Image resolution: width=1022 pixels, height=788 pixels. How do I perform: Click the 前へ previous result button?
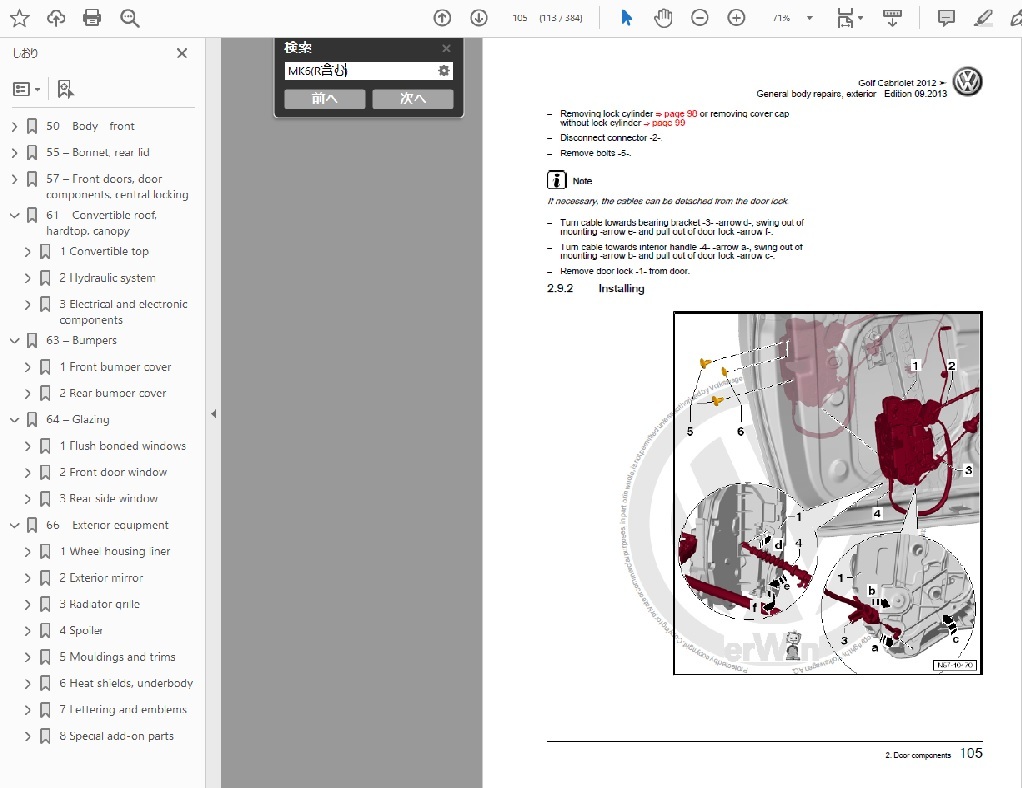coord(325,98)
